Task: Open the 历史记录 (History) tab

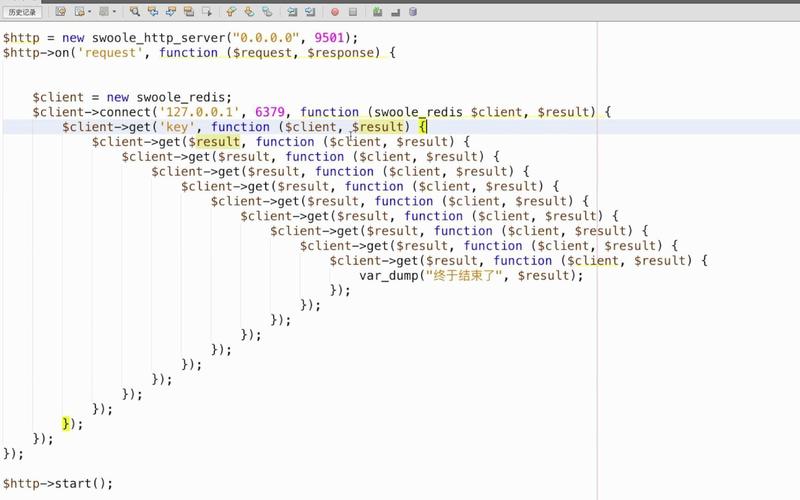Action: point(23,12)
